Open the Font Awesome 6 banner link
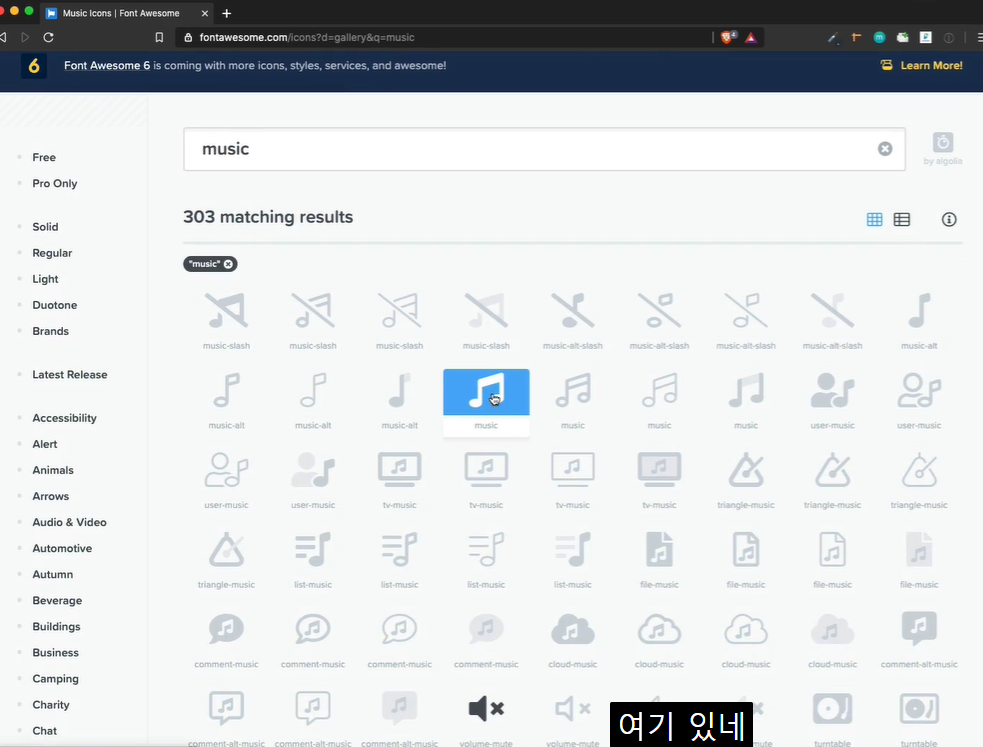Viewport: 983px width, 747px height. click(x=107, y=66)
